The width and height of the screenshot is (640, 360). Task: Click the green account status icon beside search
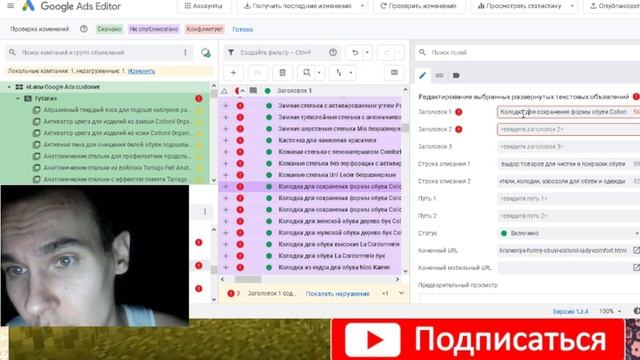(206, 53)
